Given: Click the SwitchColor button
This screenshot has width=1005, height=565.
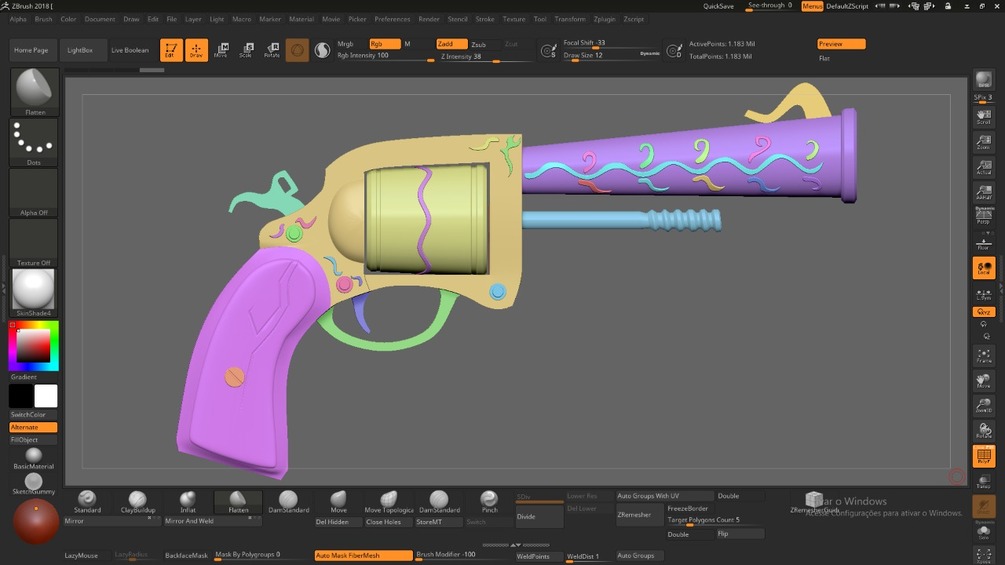Looking at the screenshot, I should coord(33,414).
